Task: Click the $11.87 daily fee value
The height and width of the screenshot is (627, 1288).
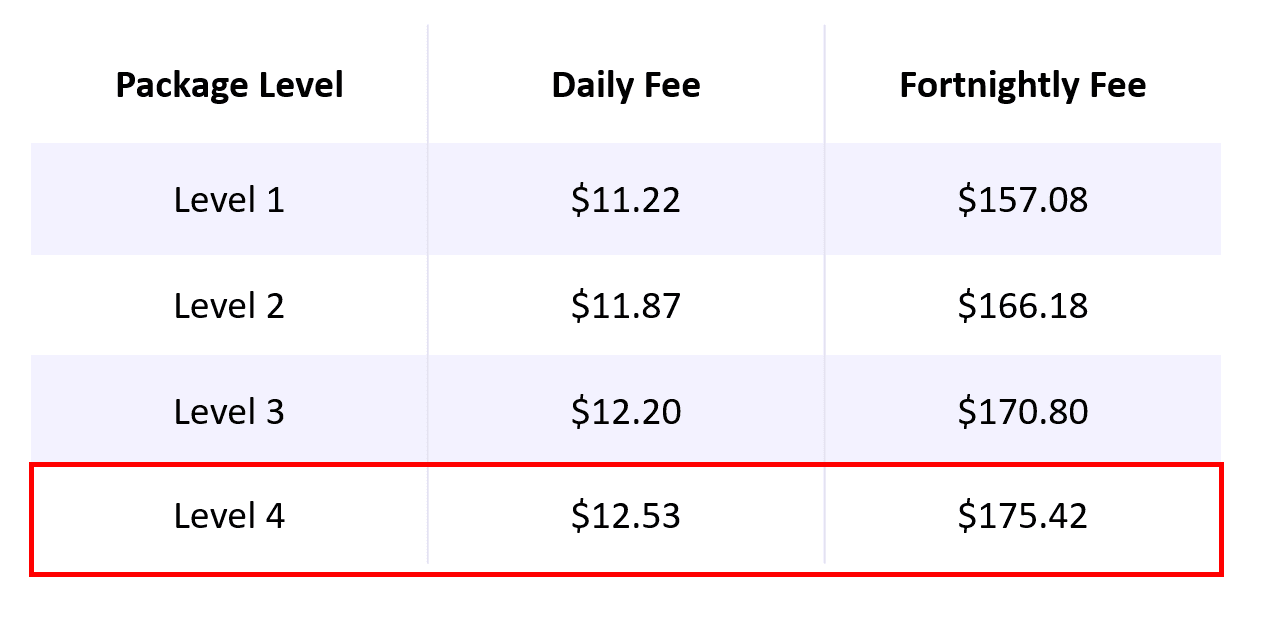Action: [626, 305]
